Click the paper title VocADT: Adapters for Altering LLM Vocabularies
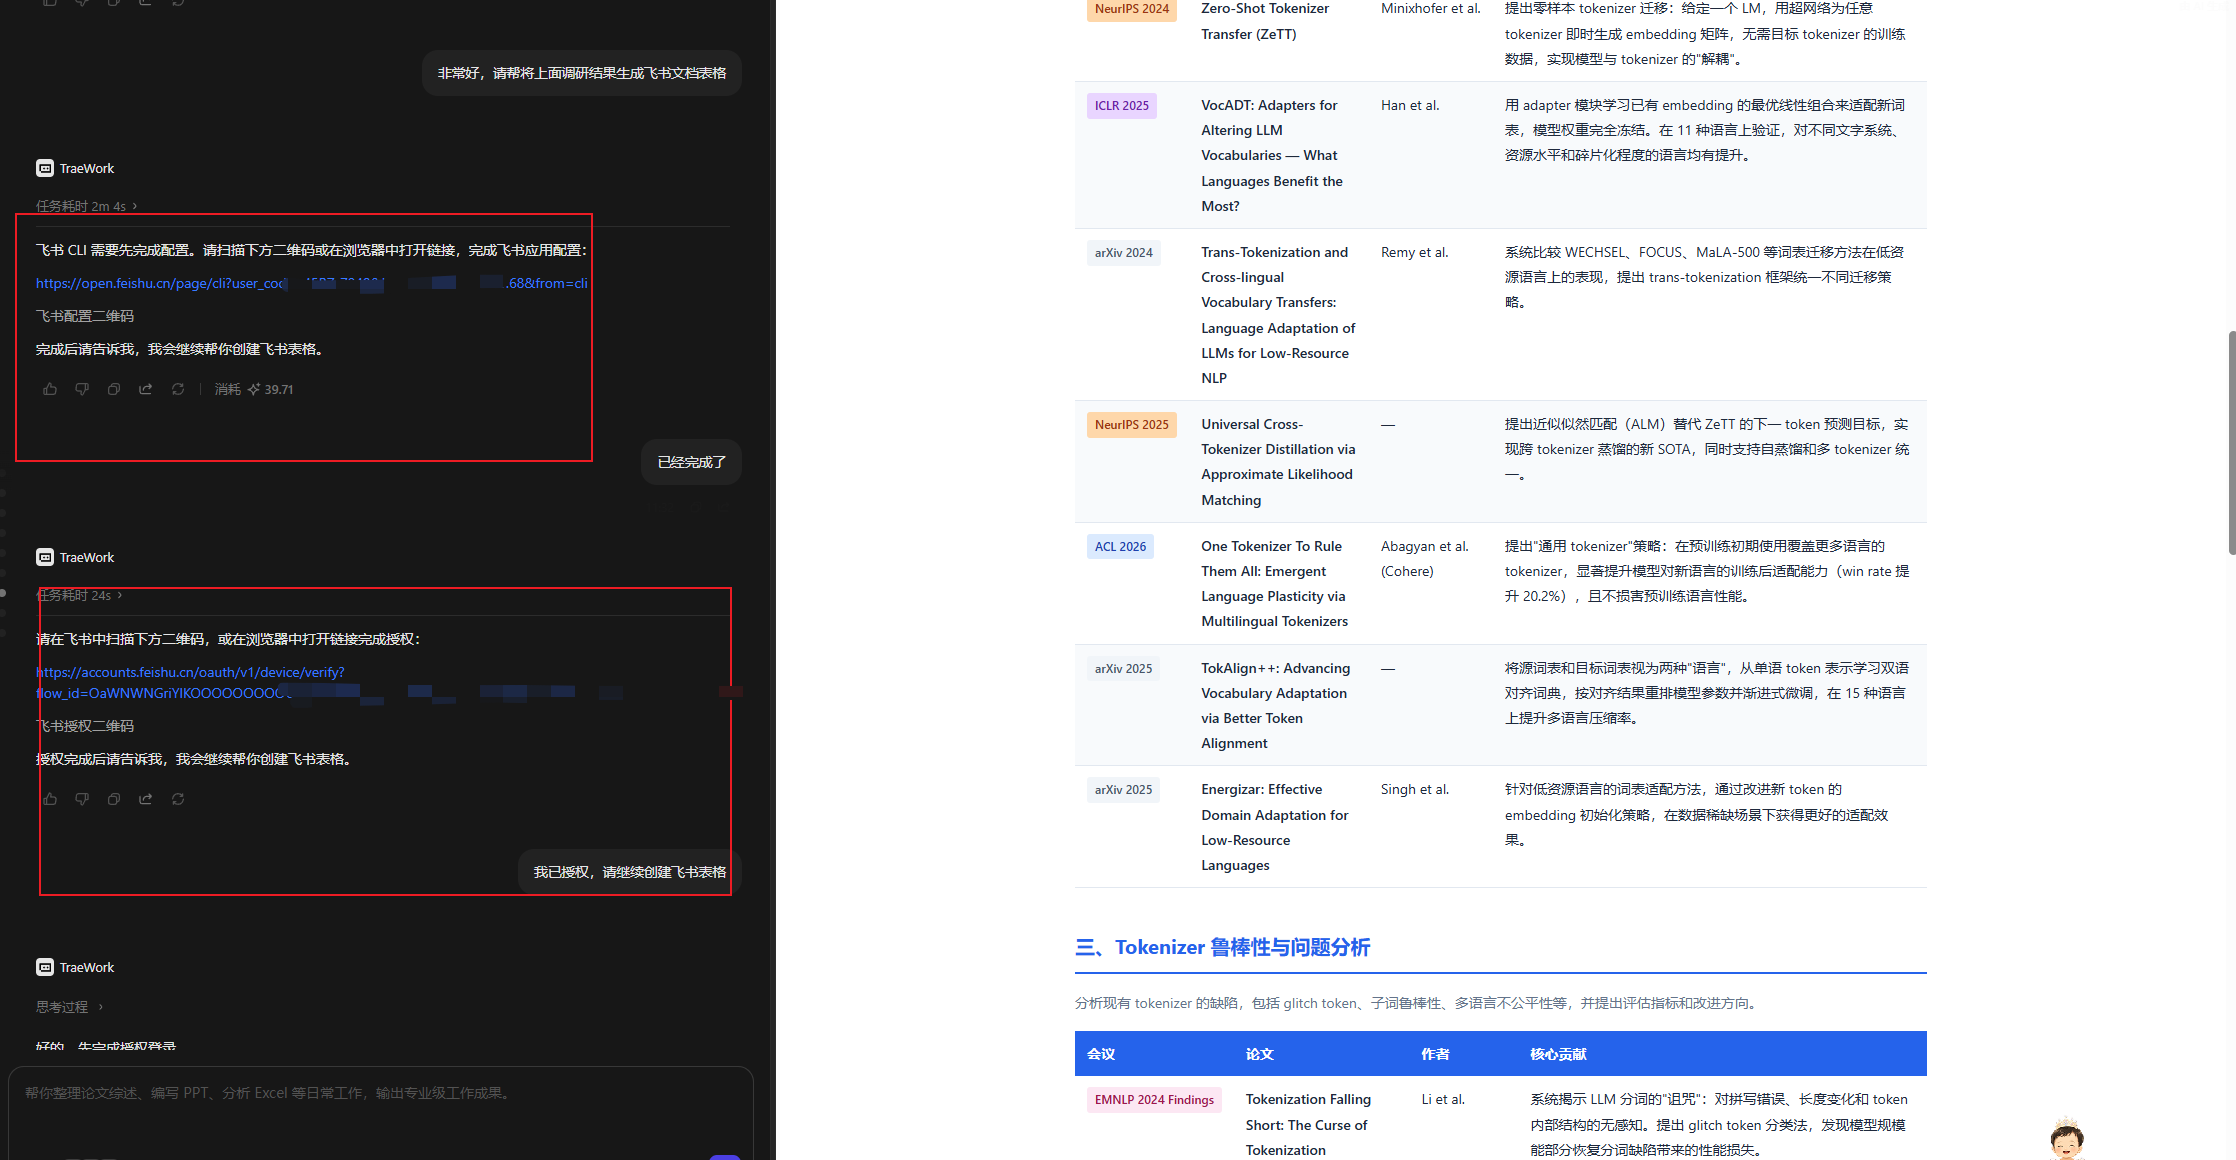This screenshot has width=2236, height=1160. [x=1272, y=155]
